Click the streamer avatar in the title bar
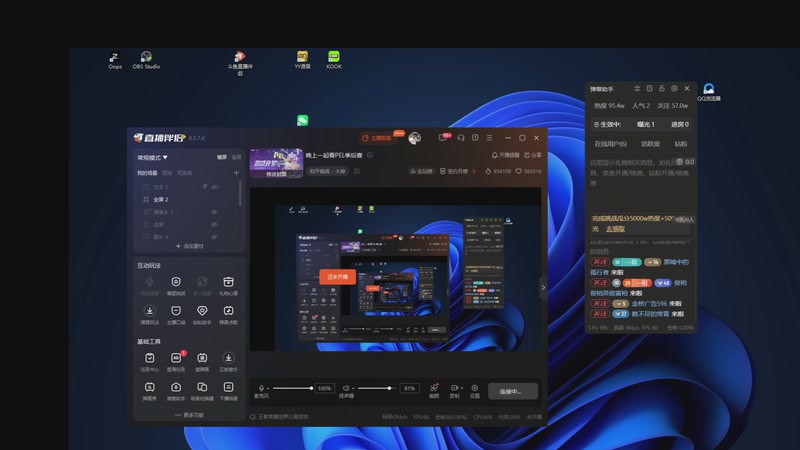The image size is (800, 450). click(x=415, y=138)
